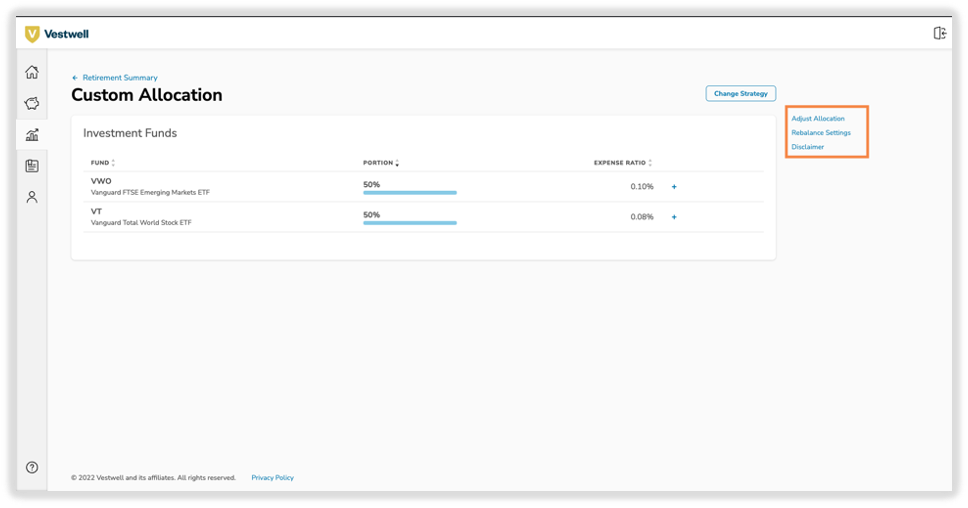Select the VWO fund ticker text
Screen dimensions: 968x508
(x=101, y=181)
